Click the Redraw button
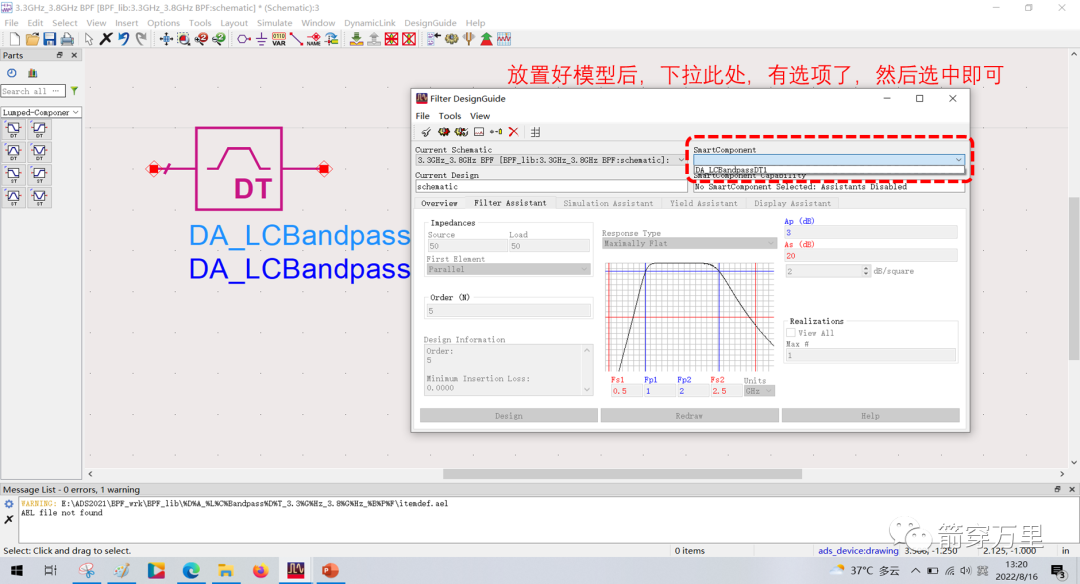Screen dimensions: 1080x584 pyautogui.click(x=689, y=415)
